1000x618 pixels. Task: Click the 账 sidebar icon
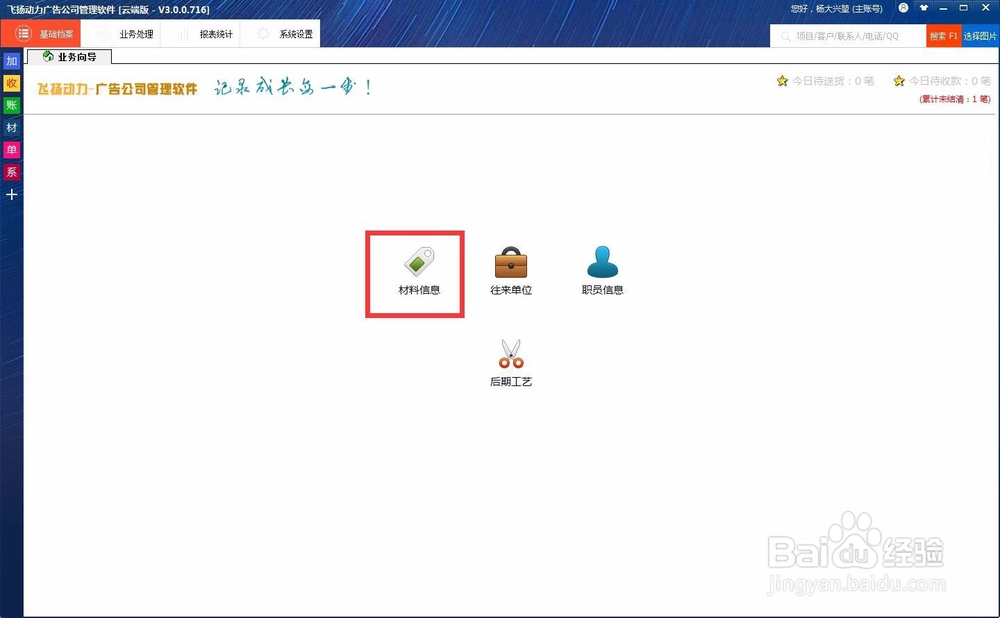pyautogui.click(x=11, y=105)
